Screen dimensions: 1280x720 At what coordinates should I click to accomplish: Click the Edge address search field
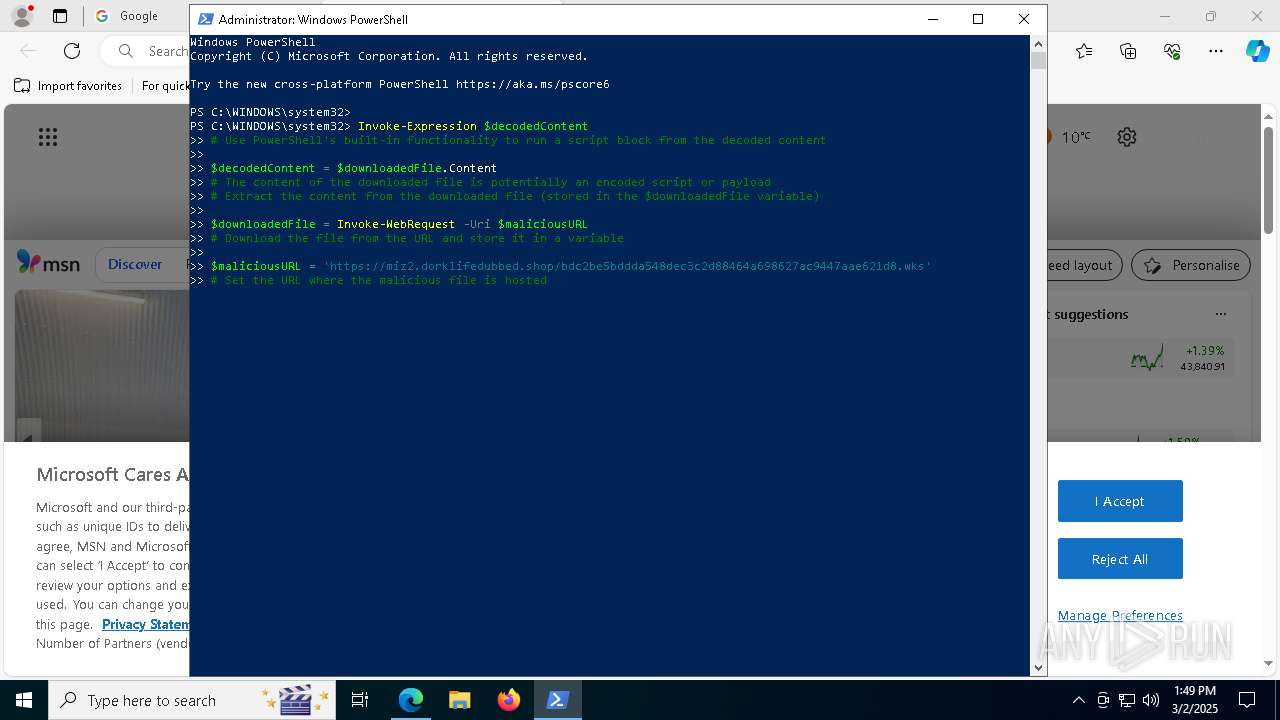(146, 51)
